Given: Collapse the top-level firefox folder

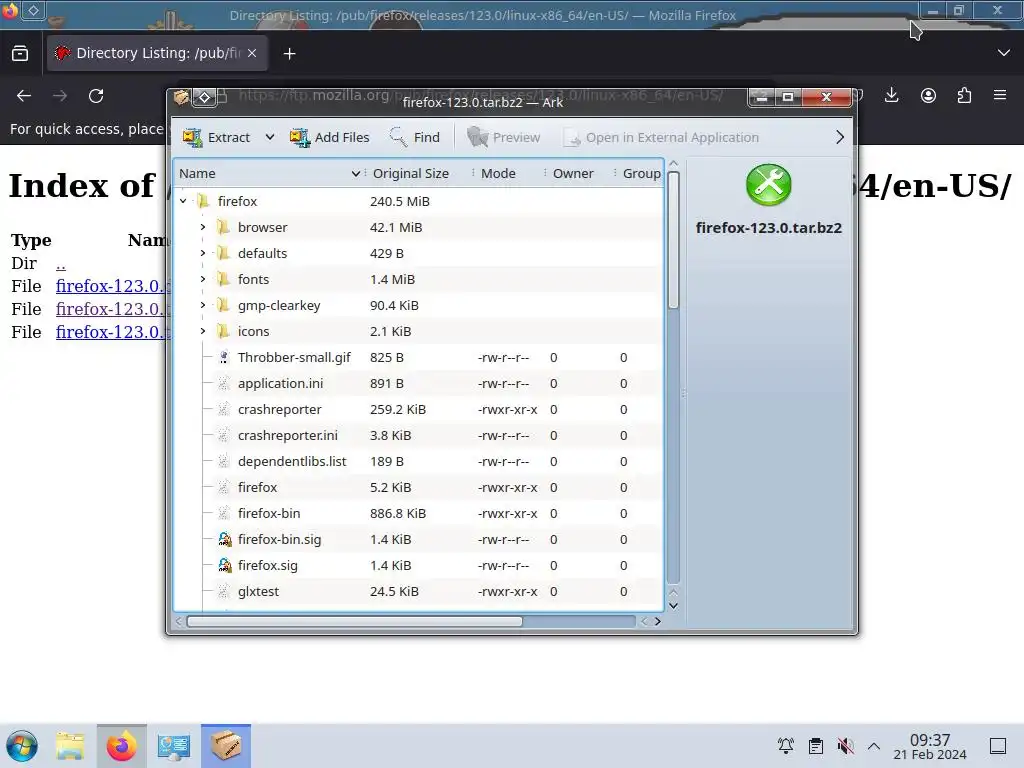Looking at the screenshot, I should tap(184, 201).
